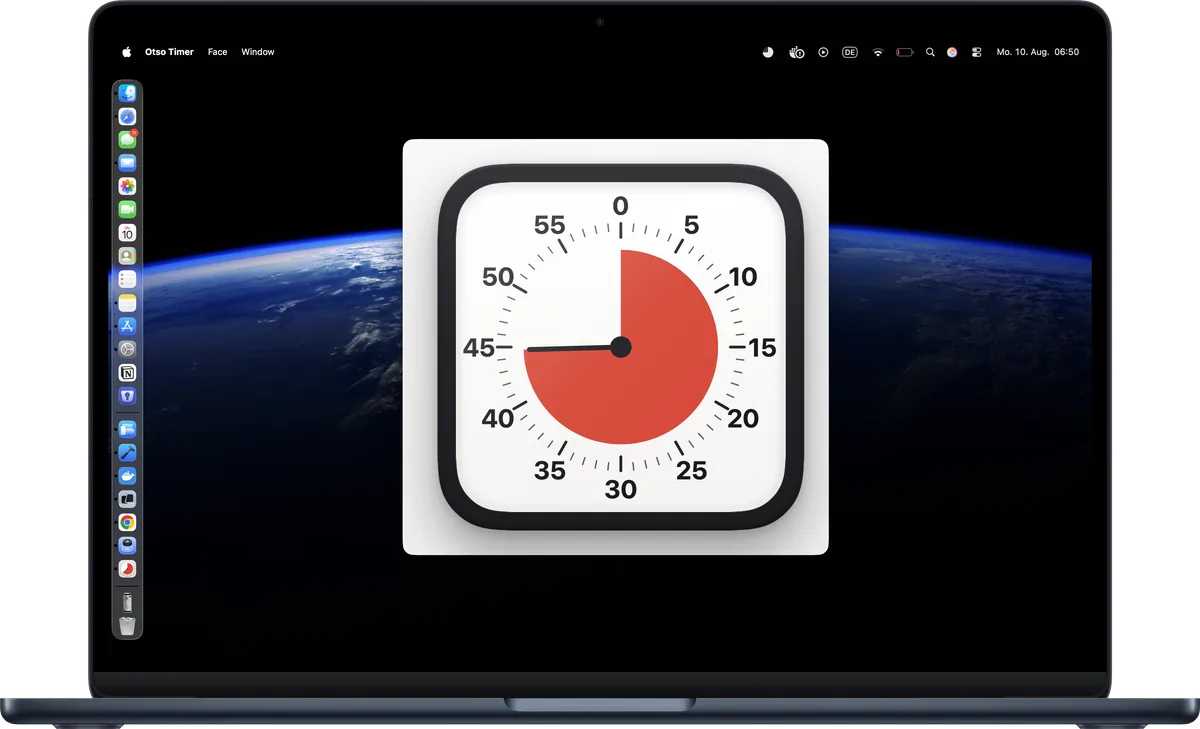Click the Otso timer pie menu bar icon
This screenshot has width=1200, height=729.
(768, 52)
